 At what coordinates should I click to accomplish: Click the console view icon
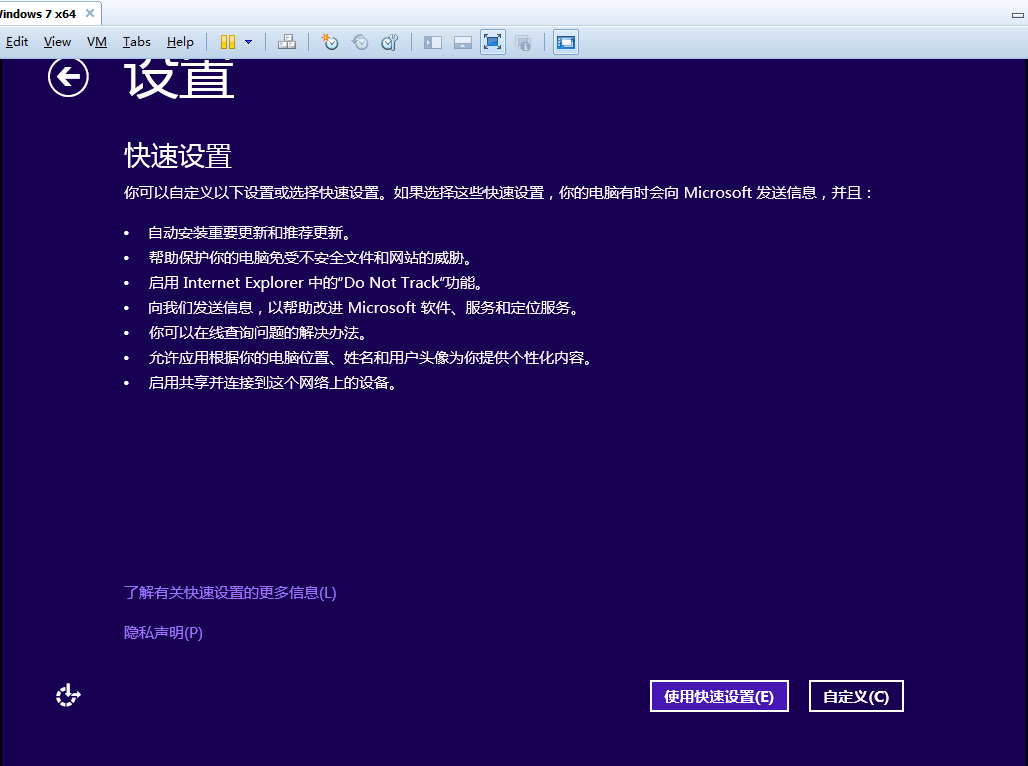(x=566, y=42)
